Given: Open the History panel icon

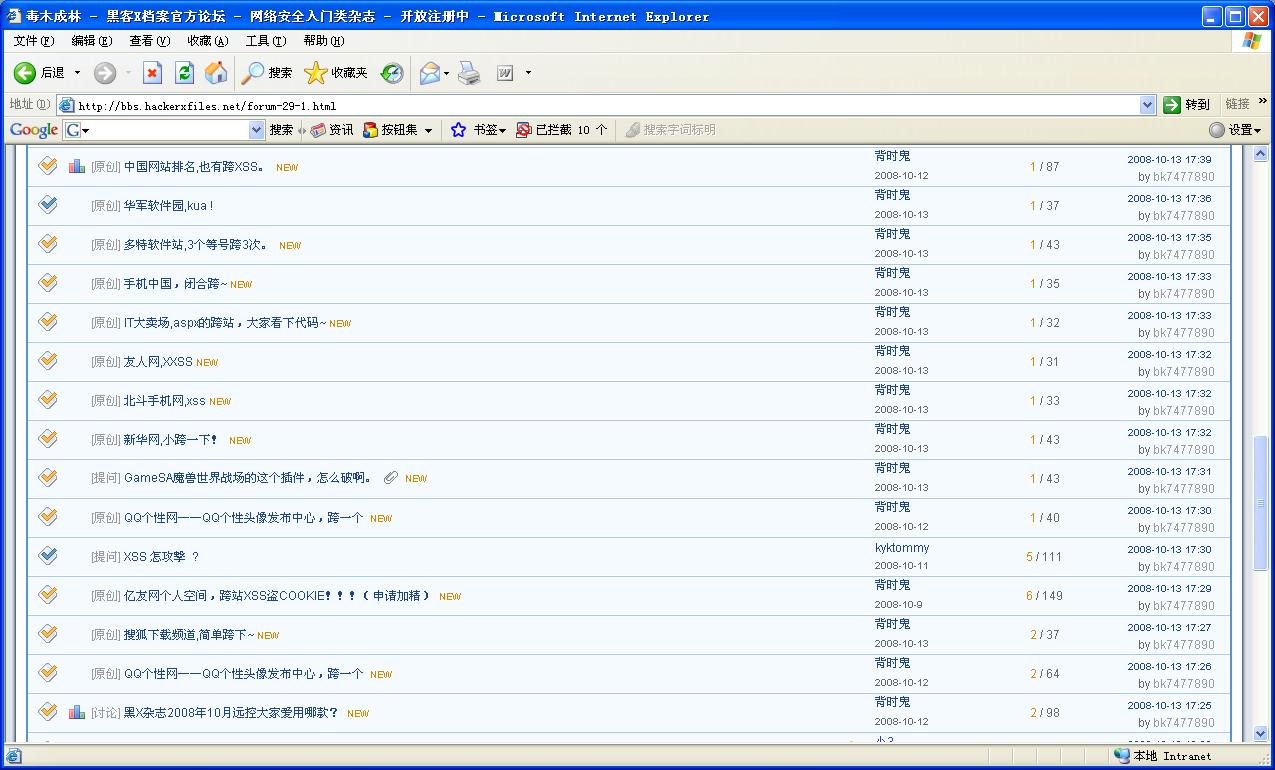Looking at the screenshot, I should (x=392, y=73).
